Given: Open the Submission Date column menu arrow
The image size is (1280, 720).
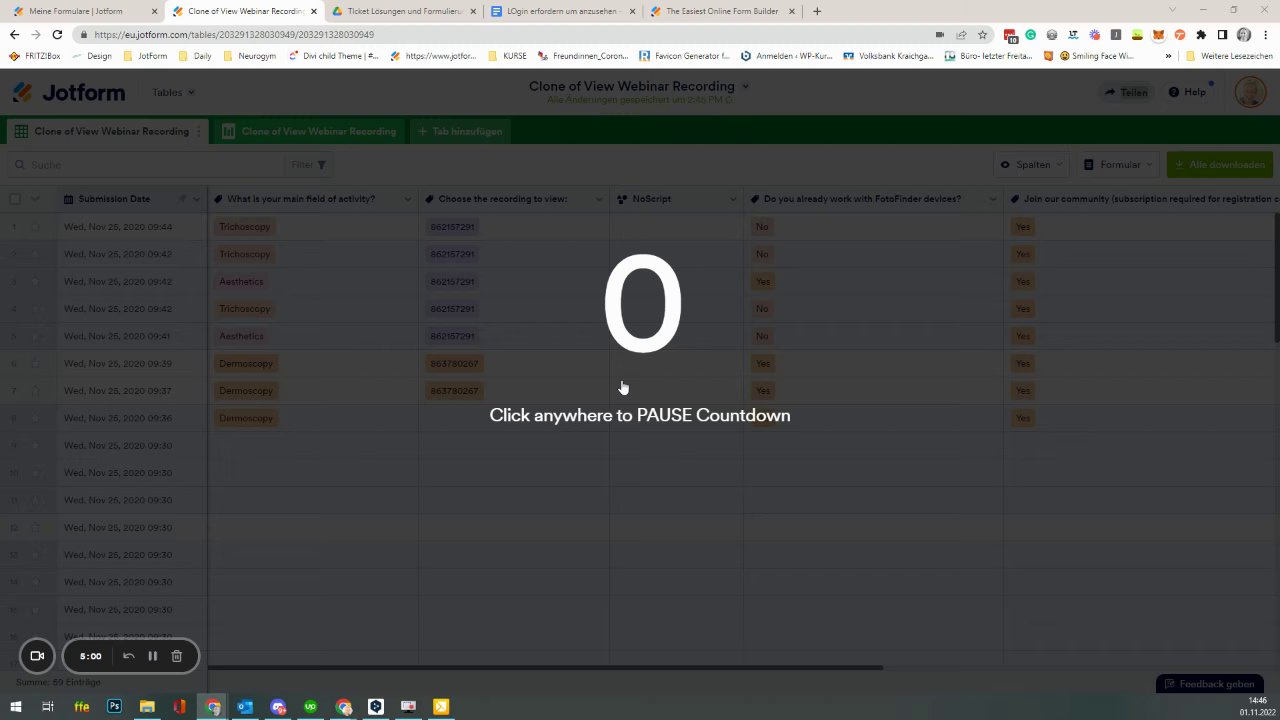Looking at the screenshot, I should pos(196,199).
